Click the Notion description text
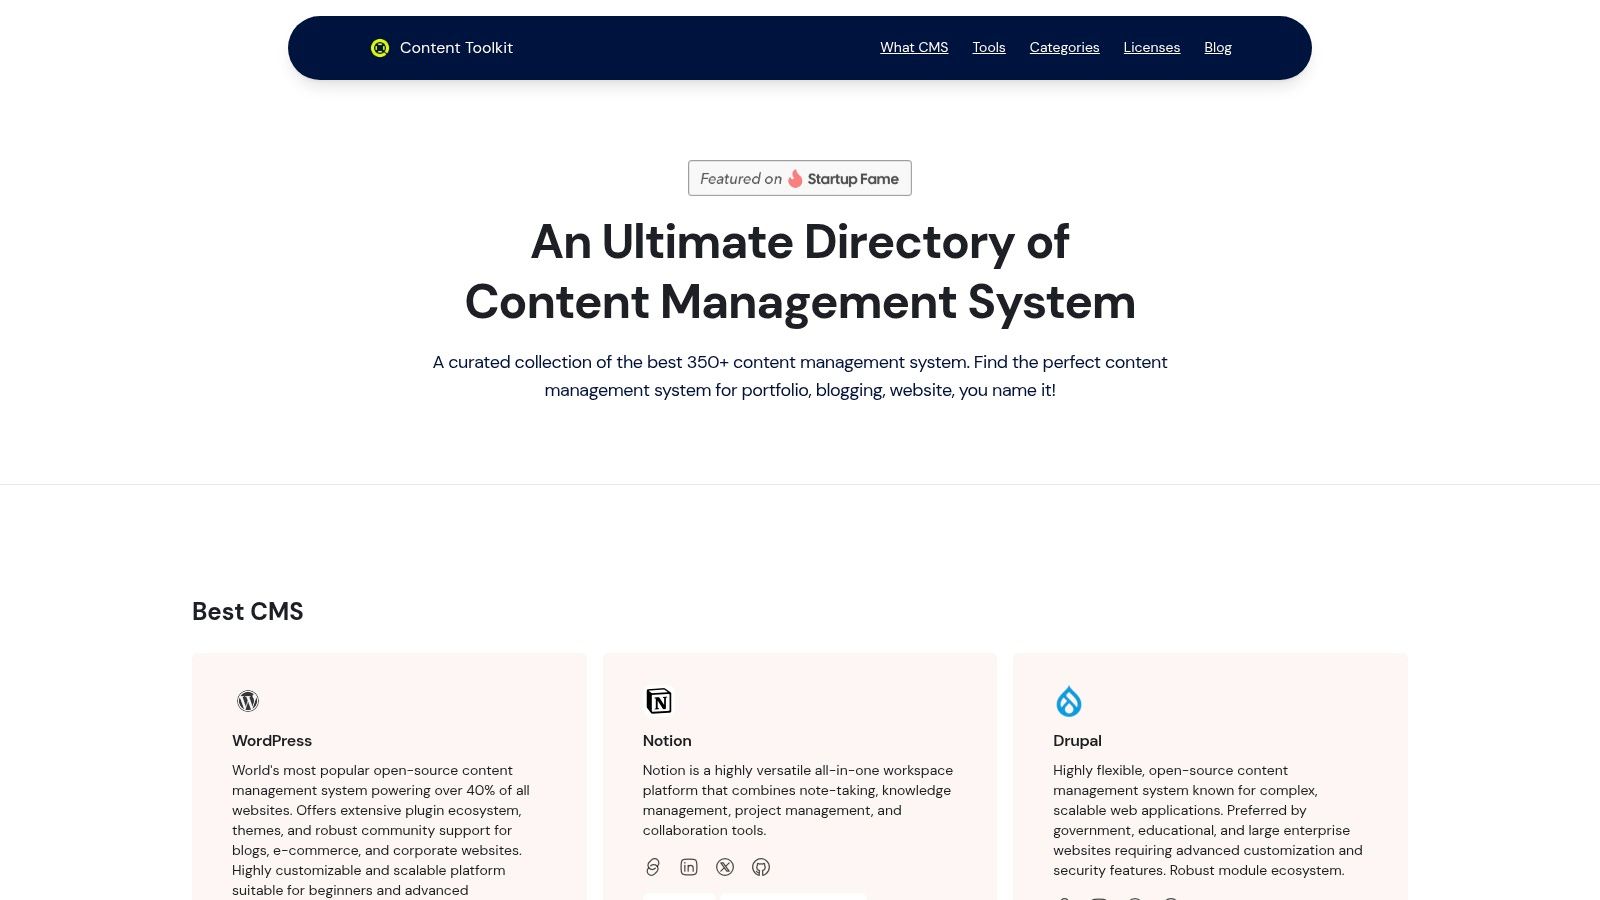The width and height of the screenshot is (1600, 900). pos(798,800)
